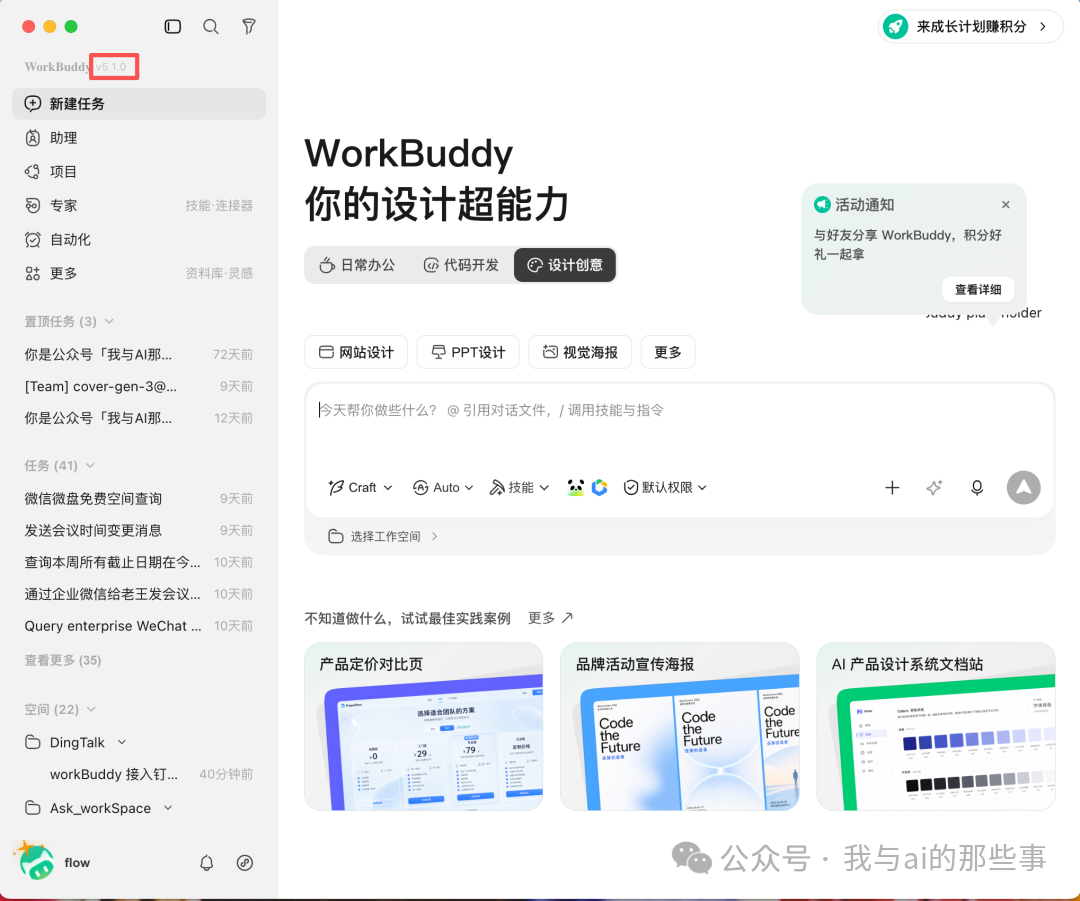
Task: Click the link icon beside the bell
Action: (x=245, y=862)
